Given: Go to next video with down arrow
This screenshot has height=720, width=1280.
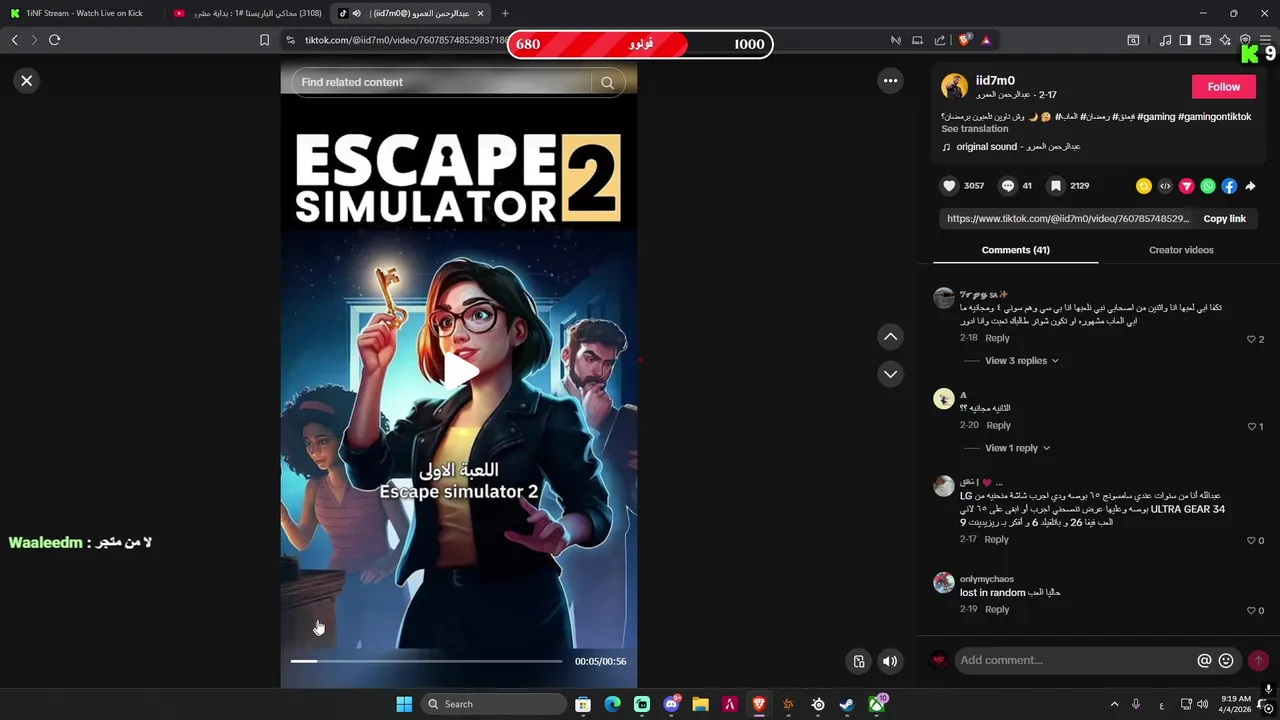Looking at the screenshot, I should (890, 374).
